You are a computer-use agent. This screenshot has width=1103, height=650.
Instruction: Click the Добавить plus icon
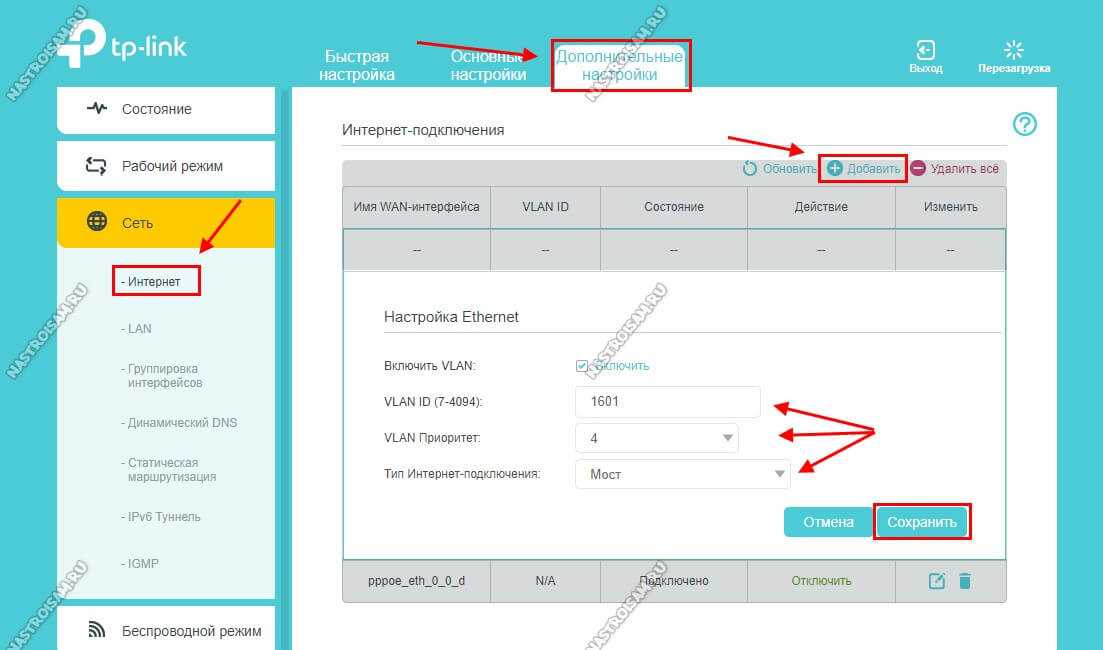pos(835,169)
